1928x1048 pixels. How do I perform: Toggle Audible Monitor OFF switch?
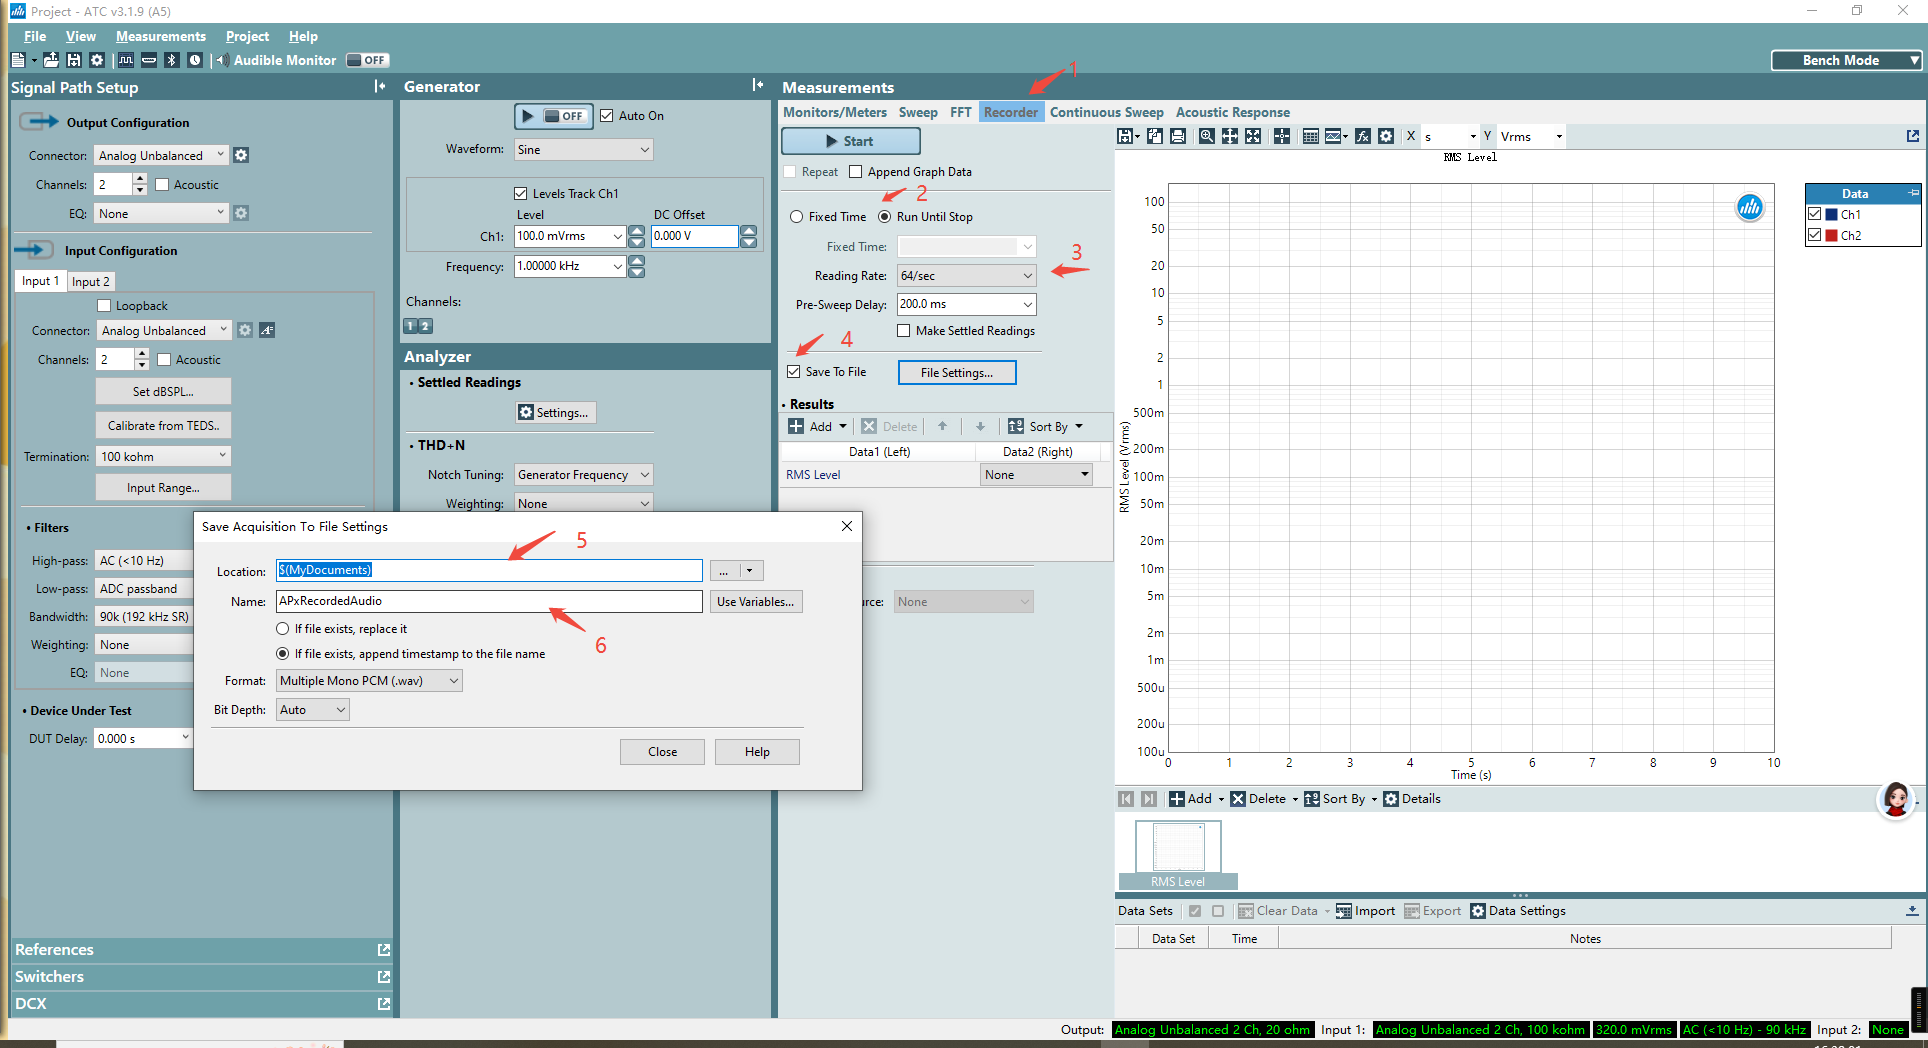point(367,60)
